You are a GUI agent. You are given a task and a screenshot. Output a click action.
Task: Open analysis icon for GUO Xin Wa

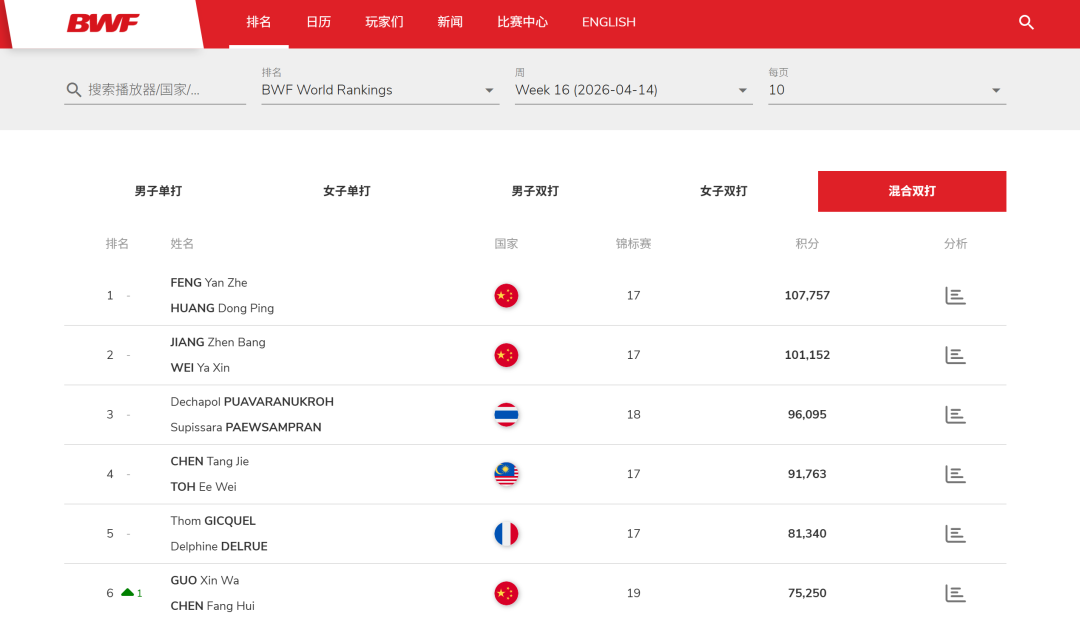(955, 593)
